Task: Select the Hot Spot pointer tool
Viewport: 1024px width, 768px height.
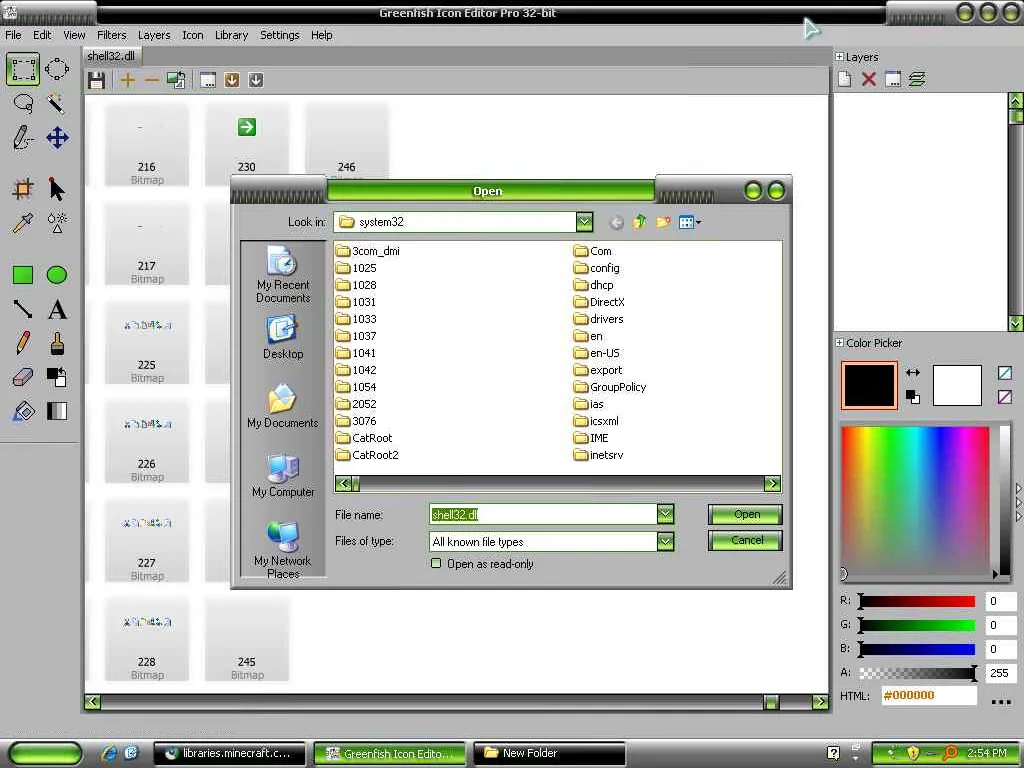Action: 57,189
